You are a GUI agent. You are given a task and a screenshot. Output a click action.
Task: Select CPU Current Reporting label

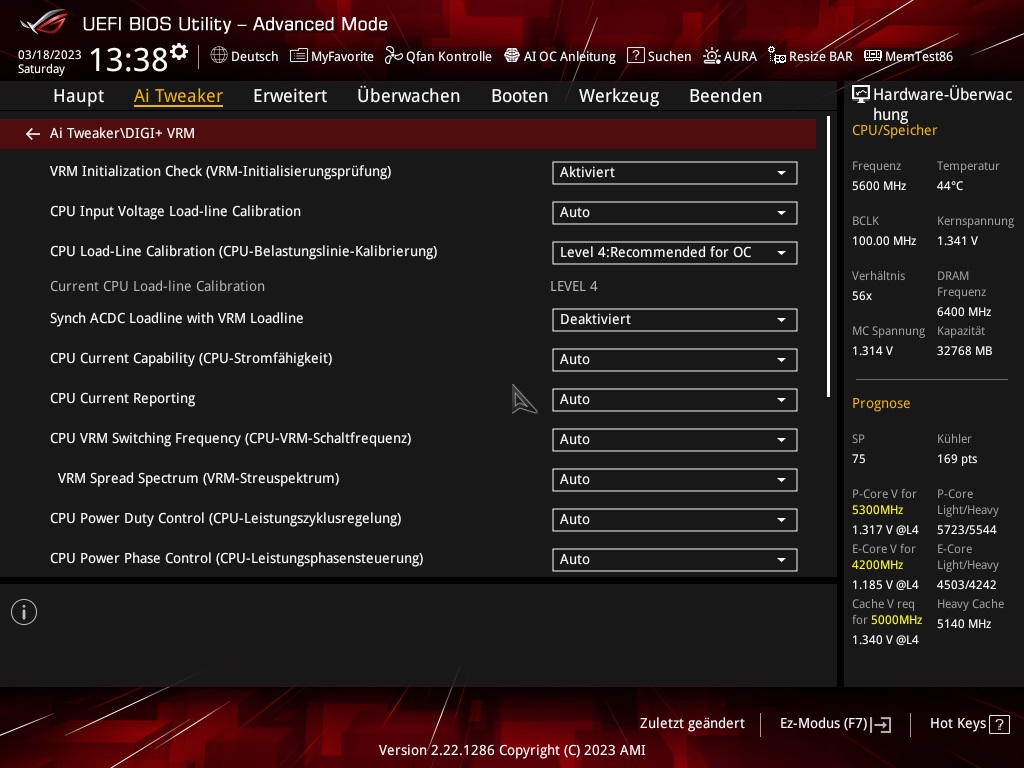click(x=123, y=398)
